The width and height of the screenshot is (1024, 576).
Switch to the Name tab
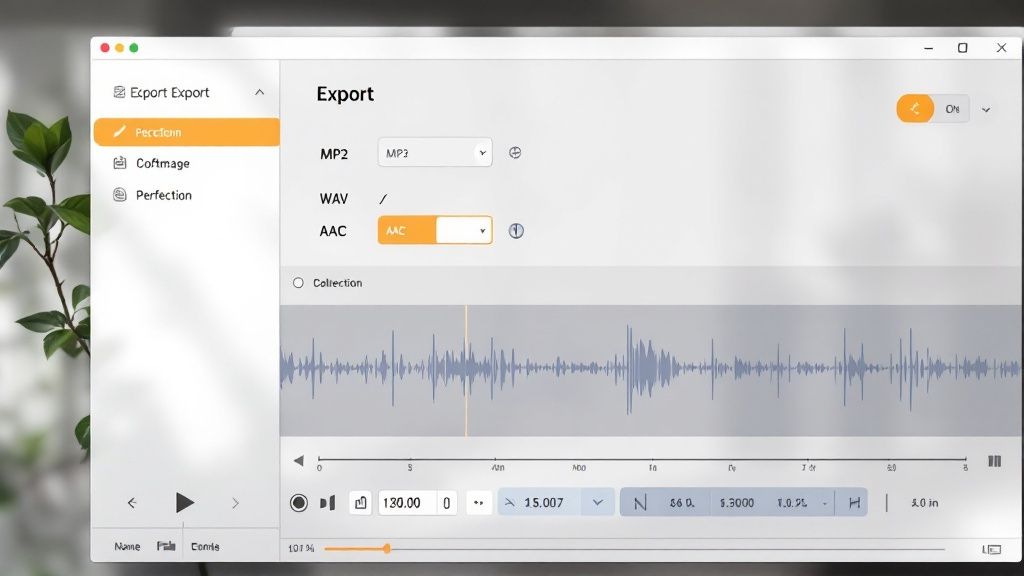tap(127, 547)
